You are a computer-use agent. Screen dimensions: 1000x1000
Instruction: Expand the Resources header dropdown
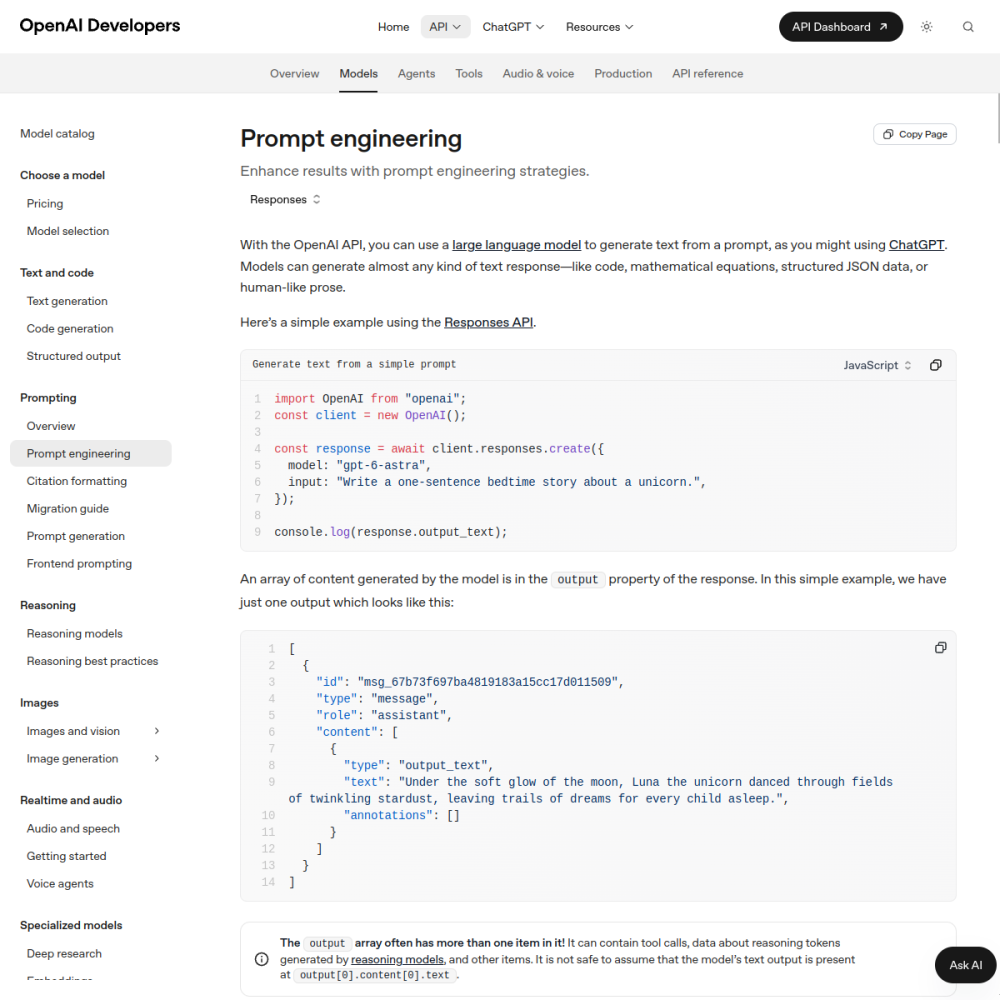pyautogui.click(x=599, y=27)
